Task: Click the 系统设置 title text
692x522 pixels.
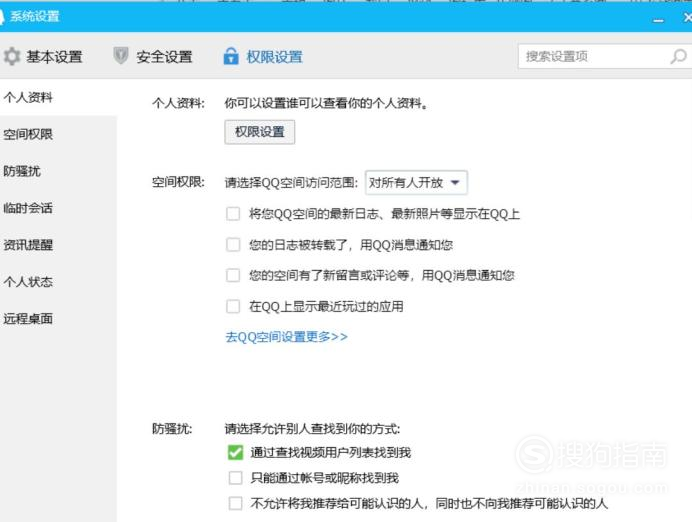Action: coord(35,17)
